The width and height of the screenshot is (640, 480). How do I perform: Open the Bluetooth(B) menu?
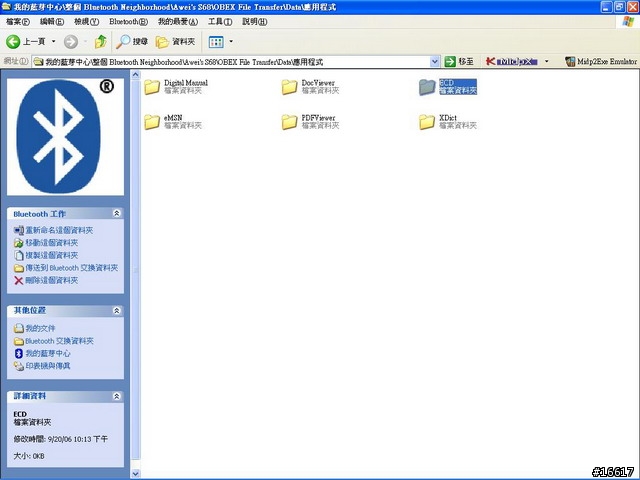pos(128,22)
